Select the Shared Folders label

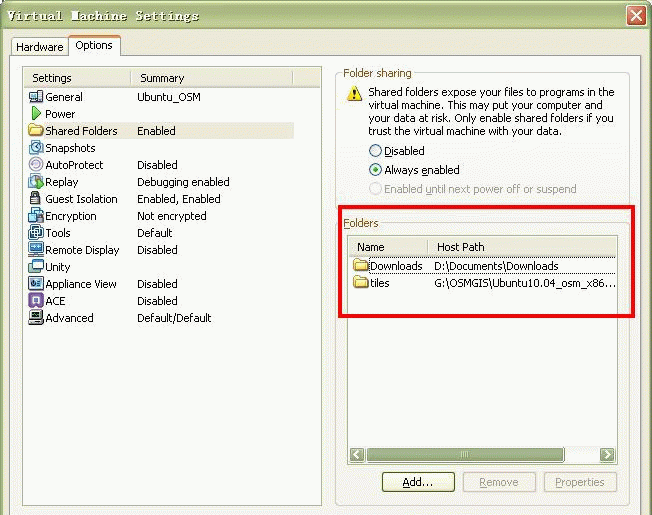coord(81,131)
